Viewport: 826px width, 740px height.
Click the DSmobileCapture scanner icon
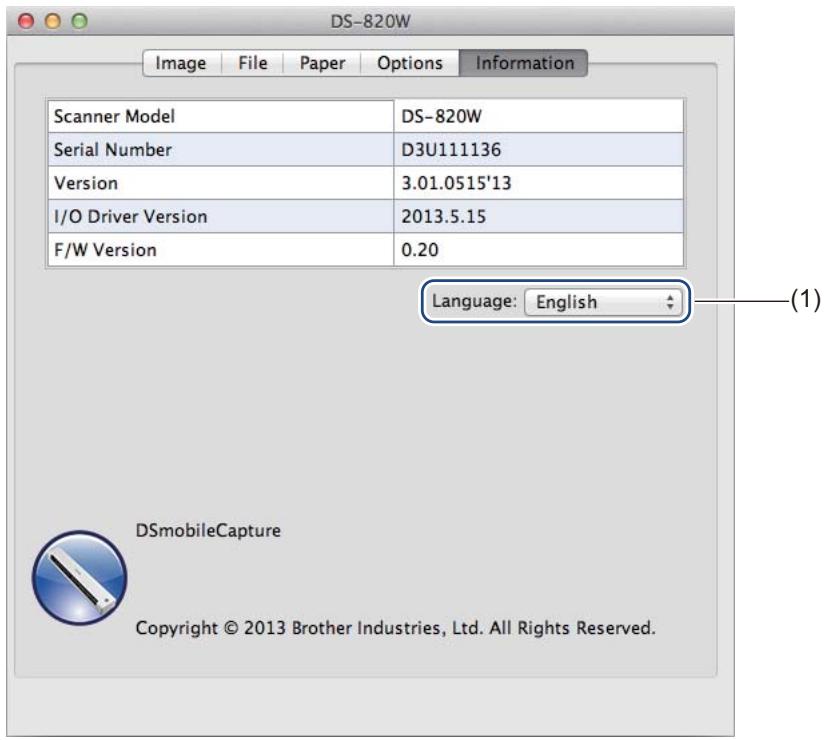pyautogui.click(x=80, y=578)
